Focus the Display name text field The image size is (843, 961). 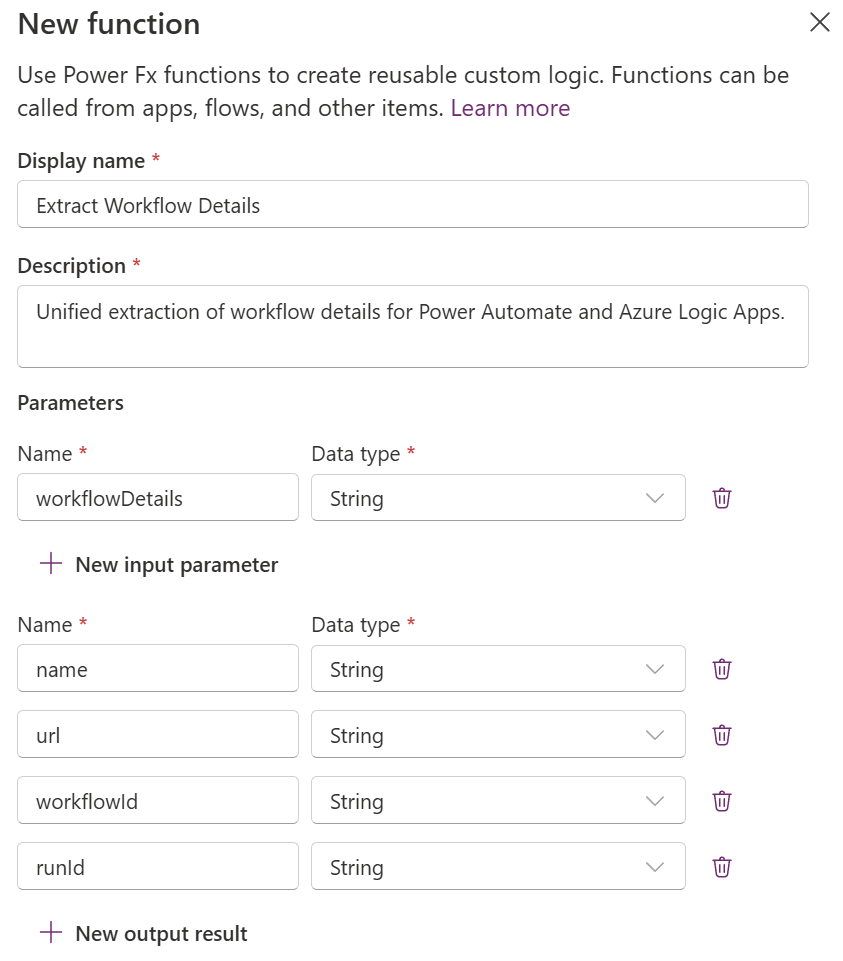tap(412, 205)
